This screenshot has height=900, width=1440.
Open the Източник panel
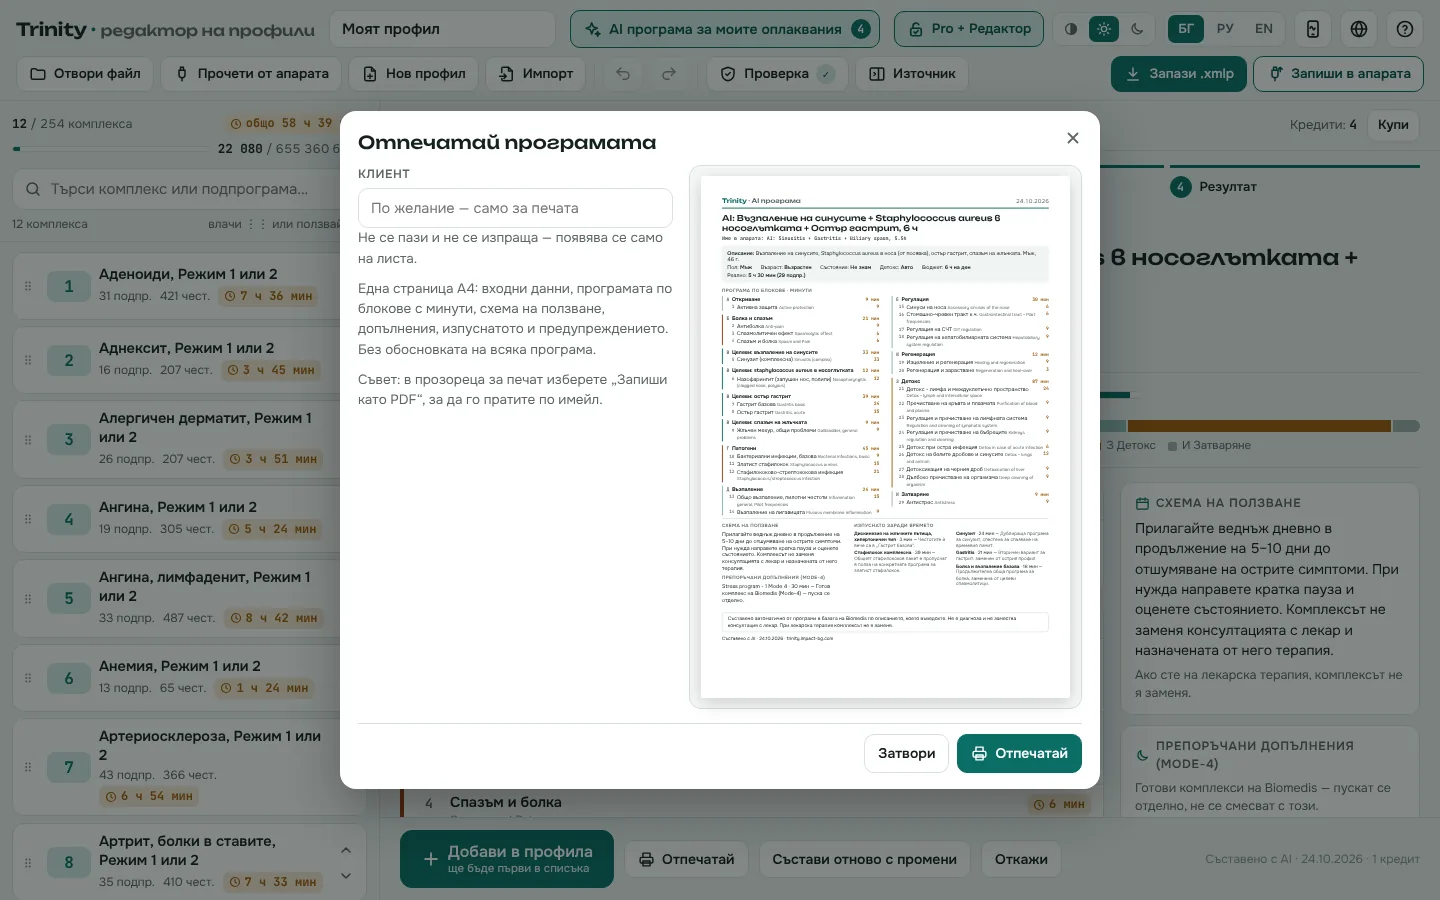pos(912,73)
